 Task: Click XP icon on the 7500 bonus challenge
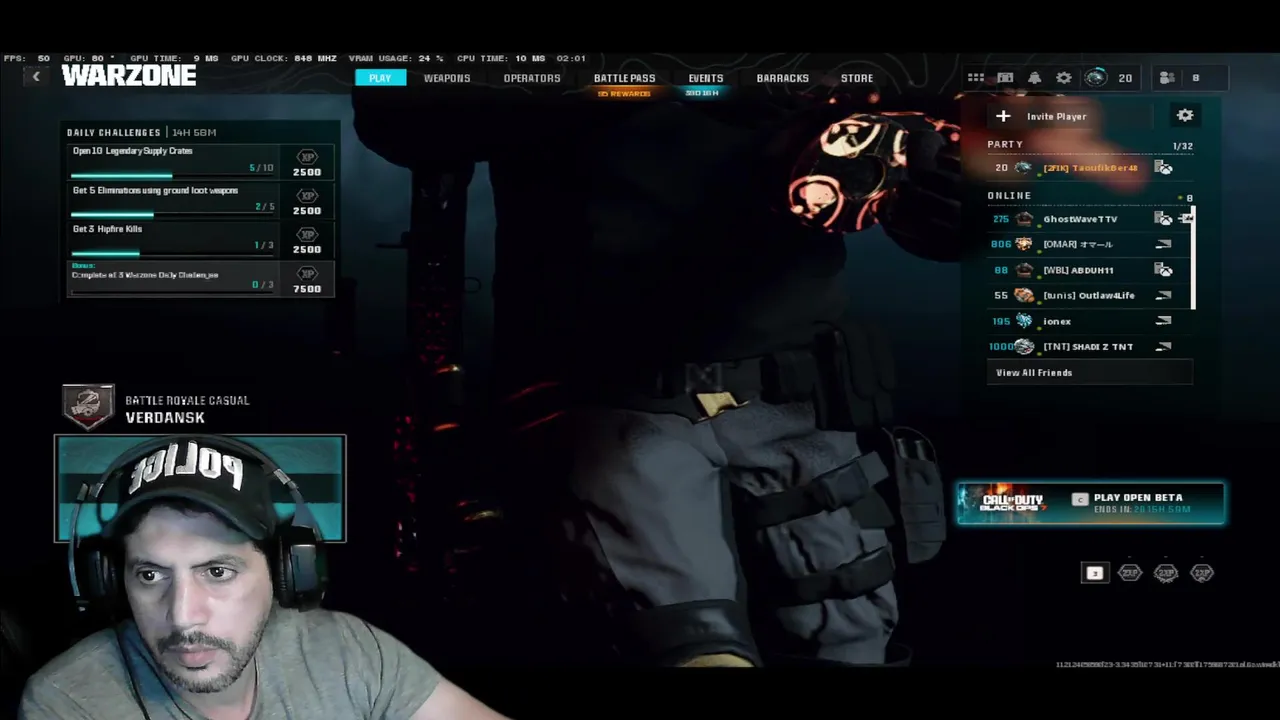(307, 274)
